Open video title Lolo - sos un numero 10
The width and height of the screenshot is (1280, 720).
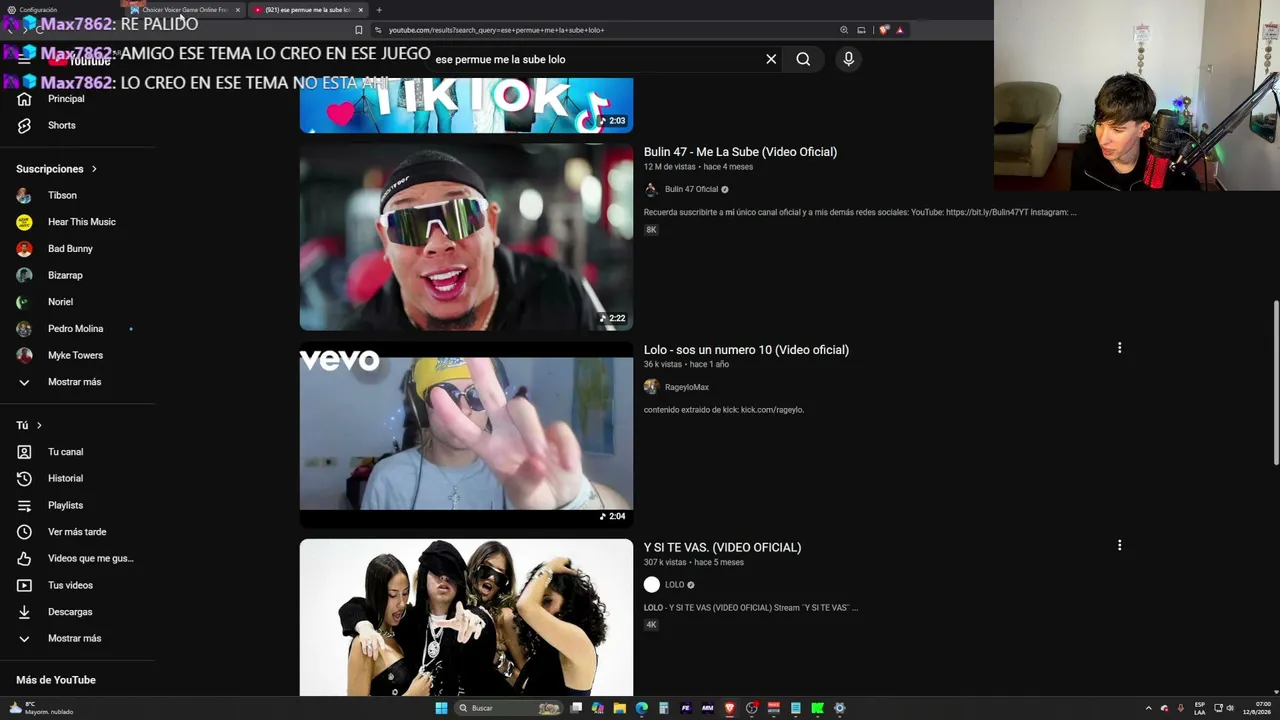tap(746, 350)
